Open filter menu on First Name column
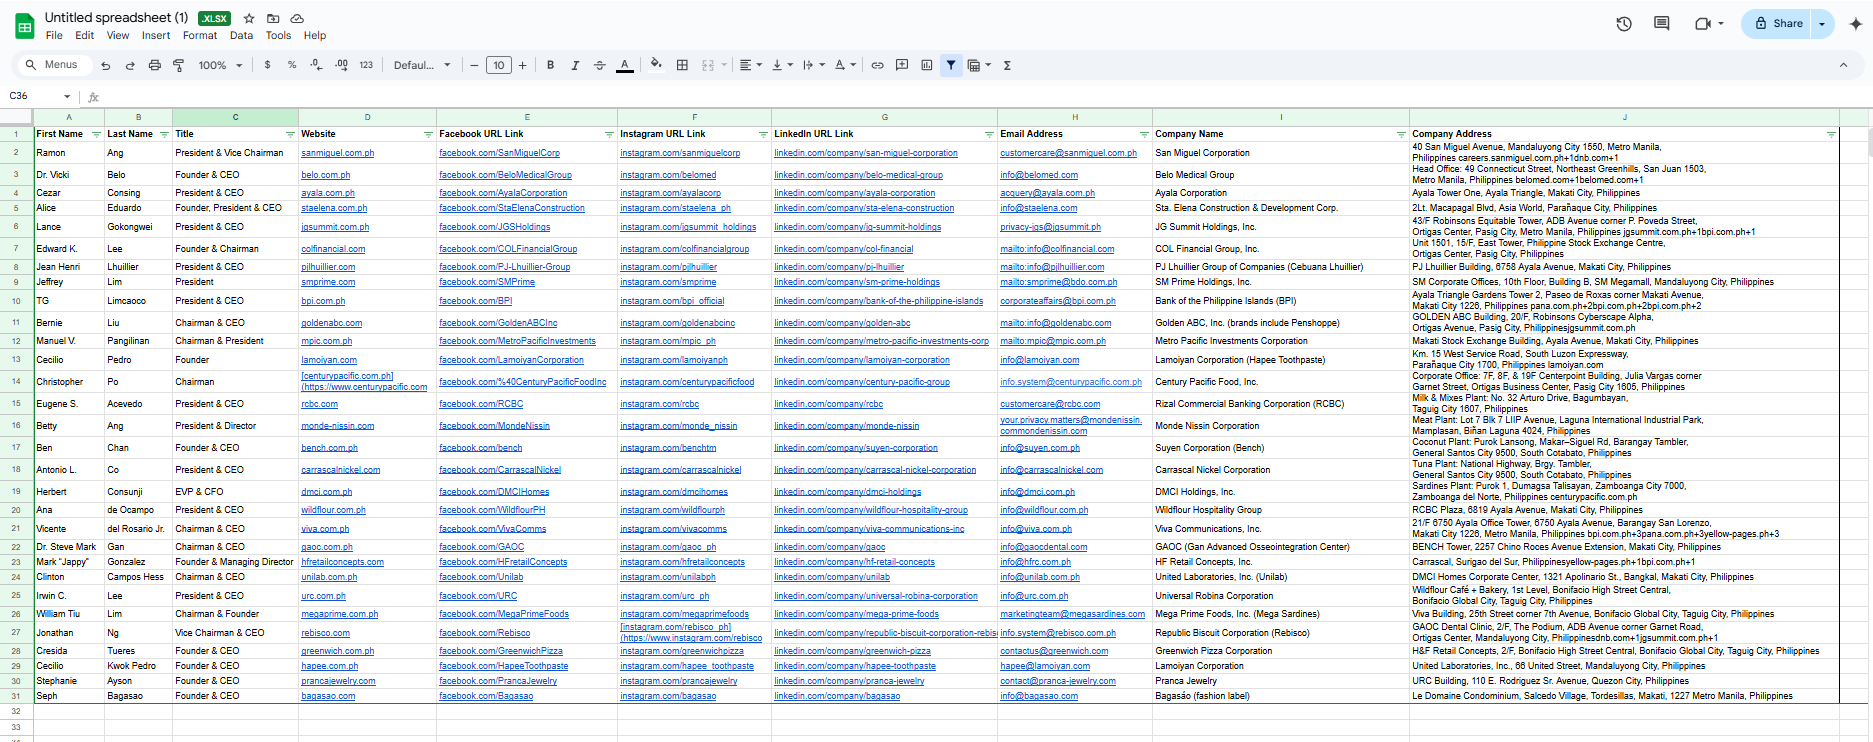 96,134
